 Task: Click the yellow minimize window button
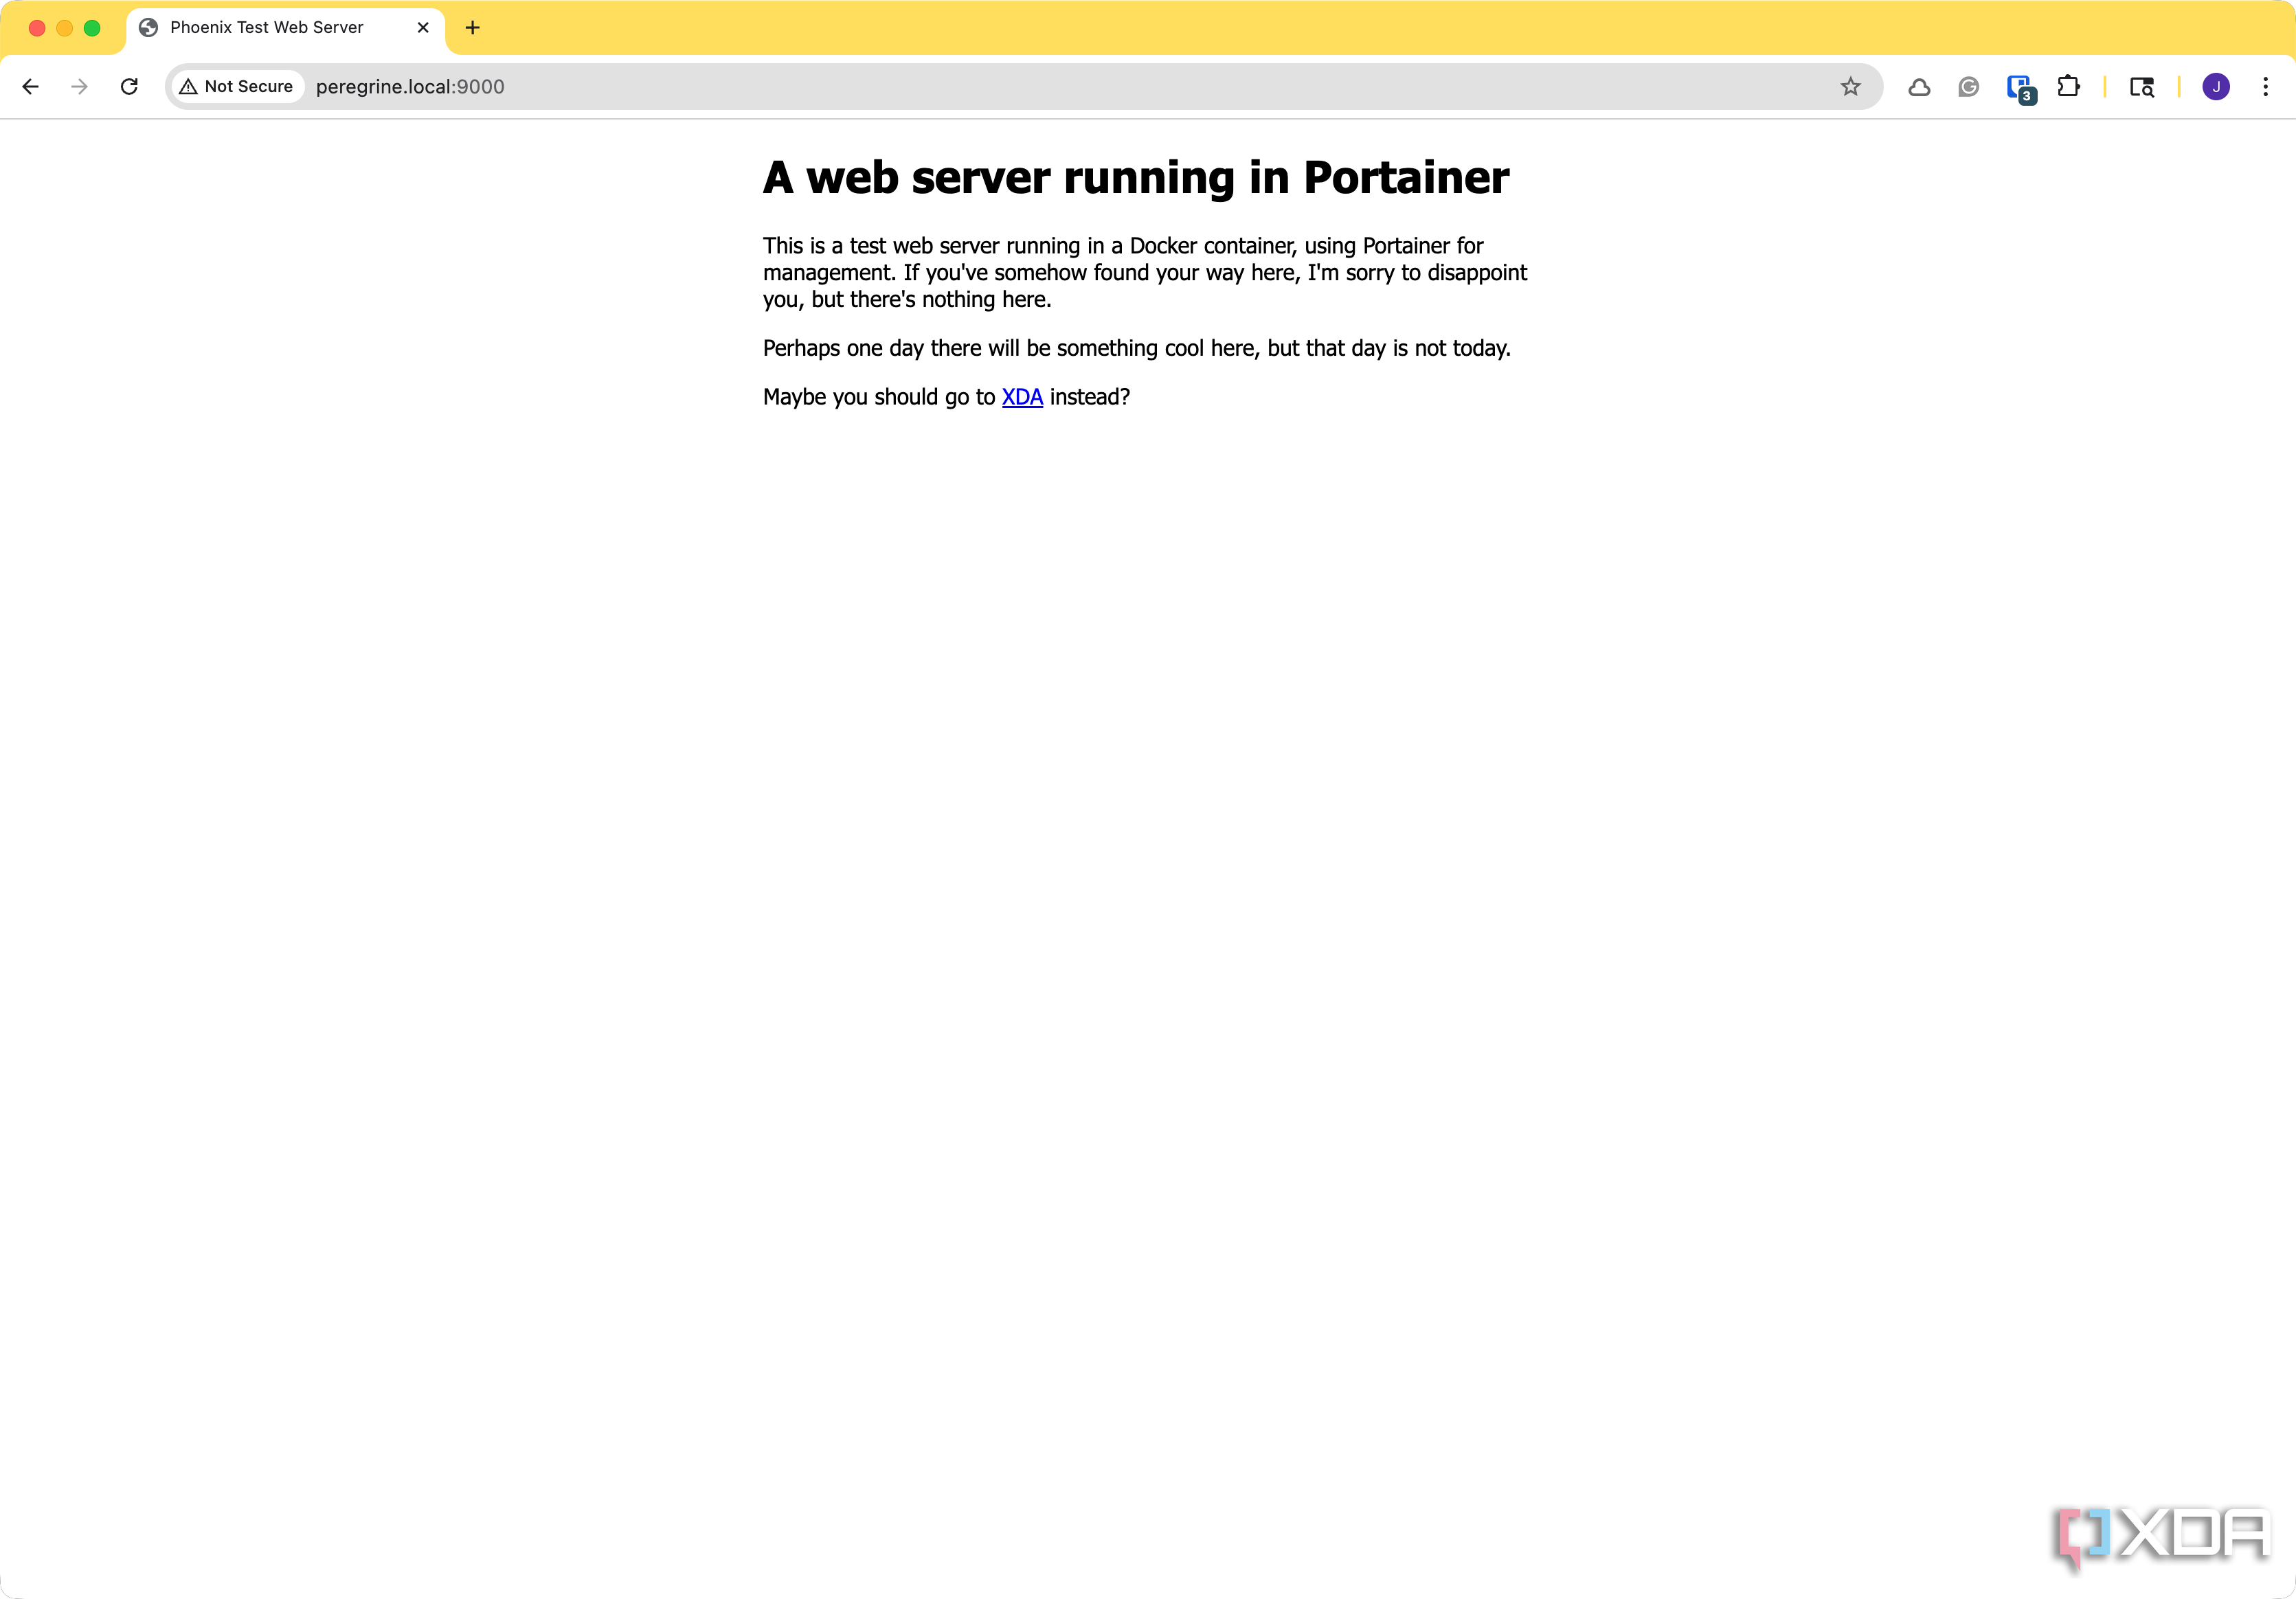point(65,28)
